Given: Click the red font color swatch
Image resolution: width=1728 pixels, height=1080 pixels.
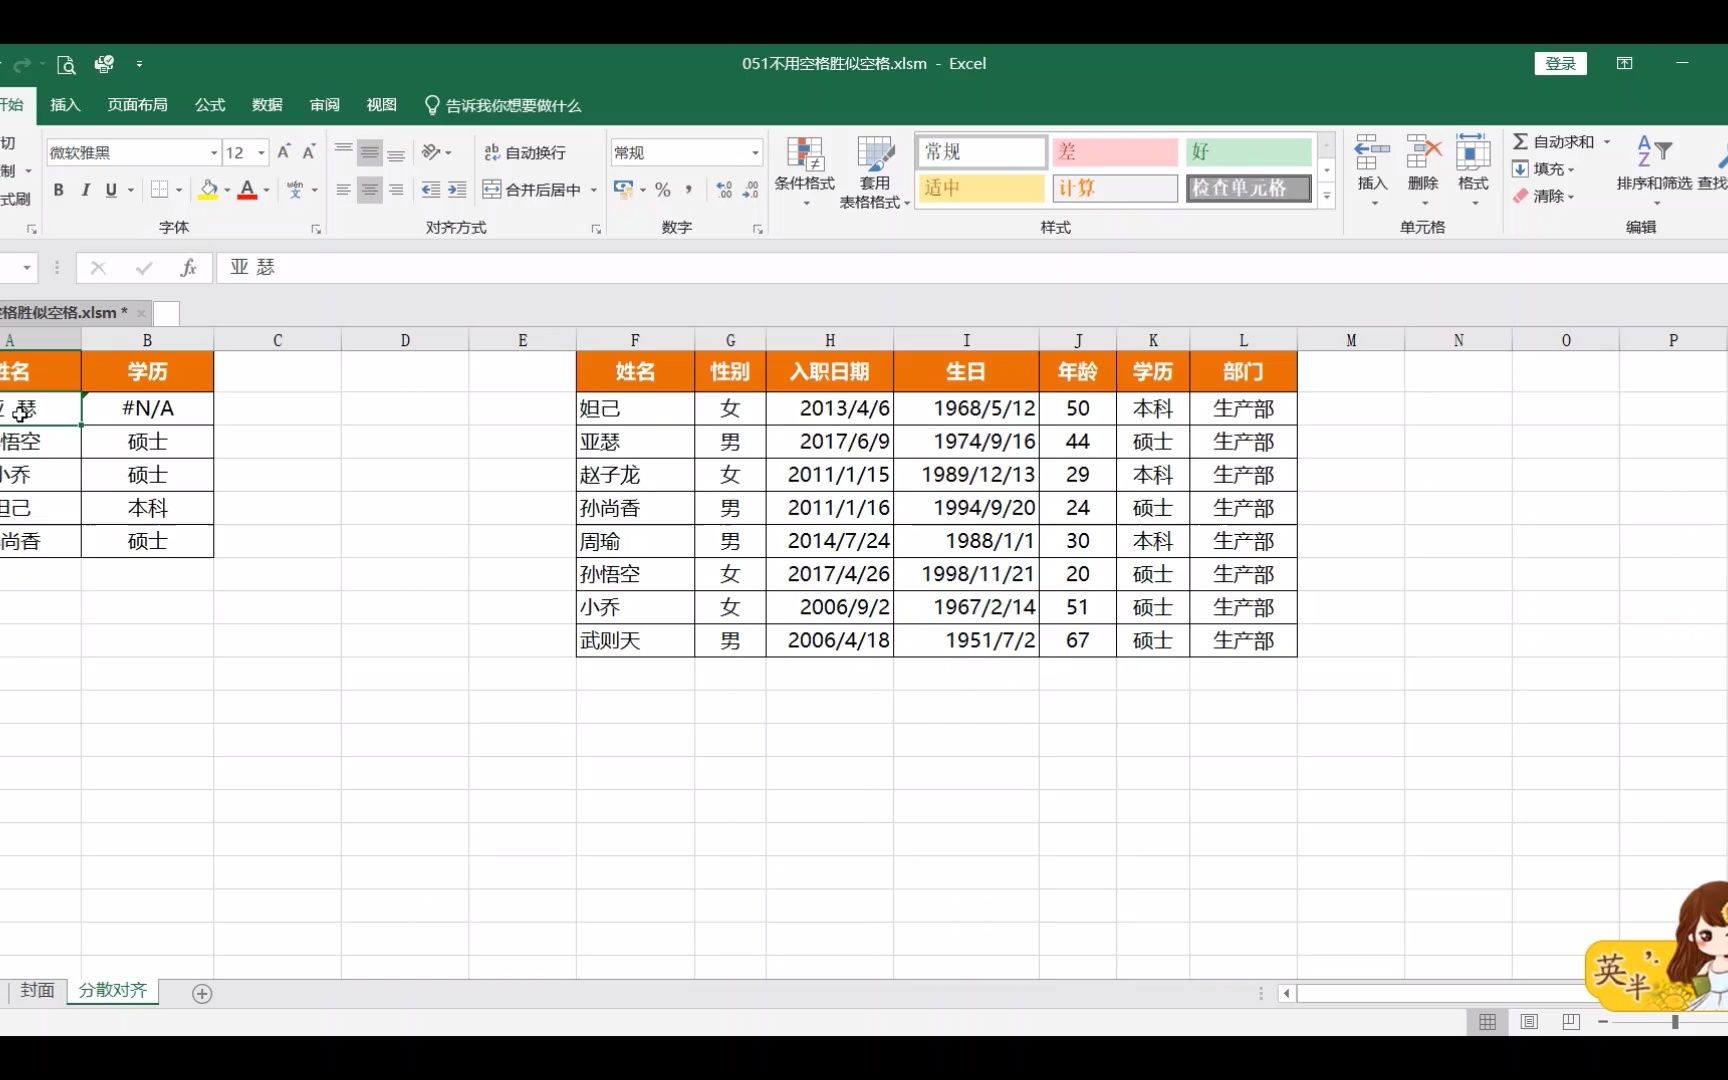Looking at the screenshot, I should (247, 194).
